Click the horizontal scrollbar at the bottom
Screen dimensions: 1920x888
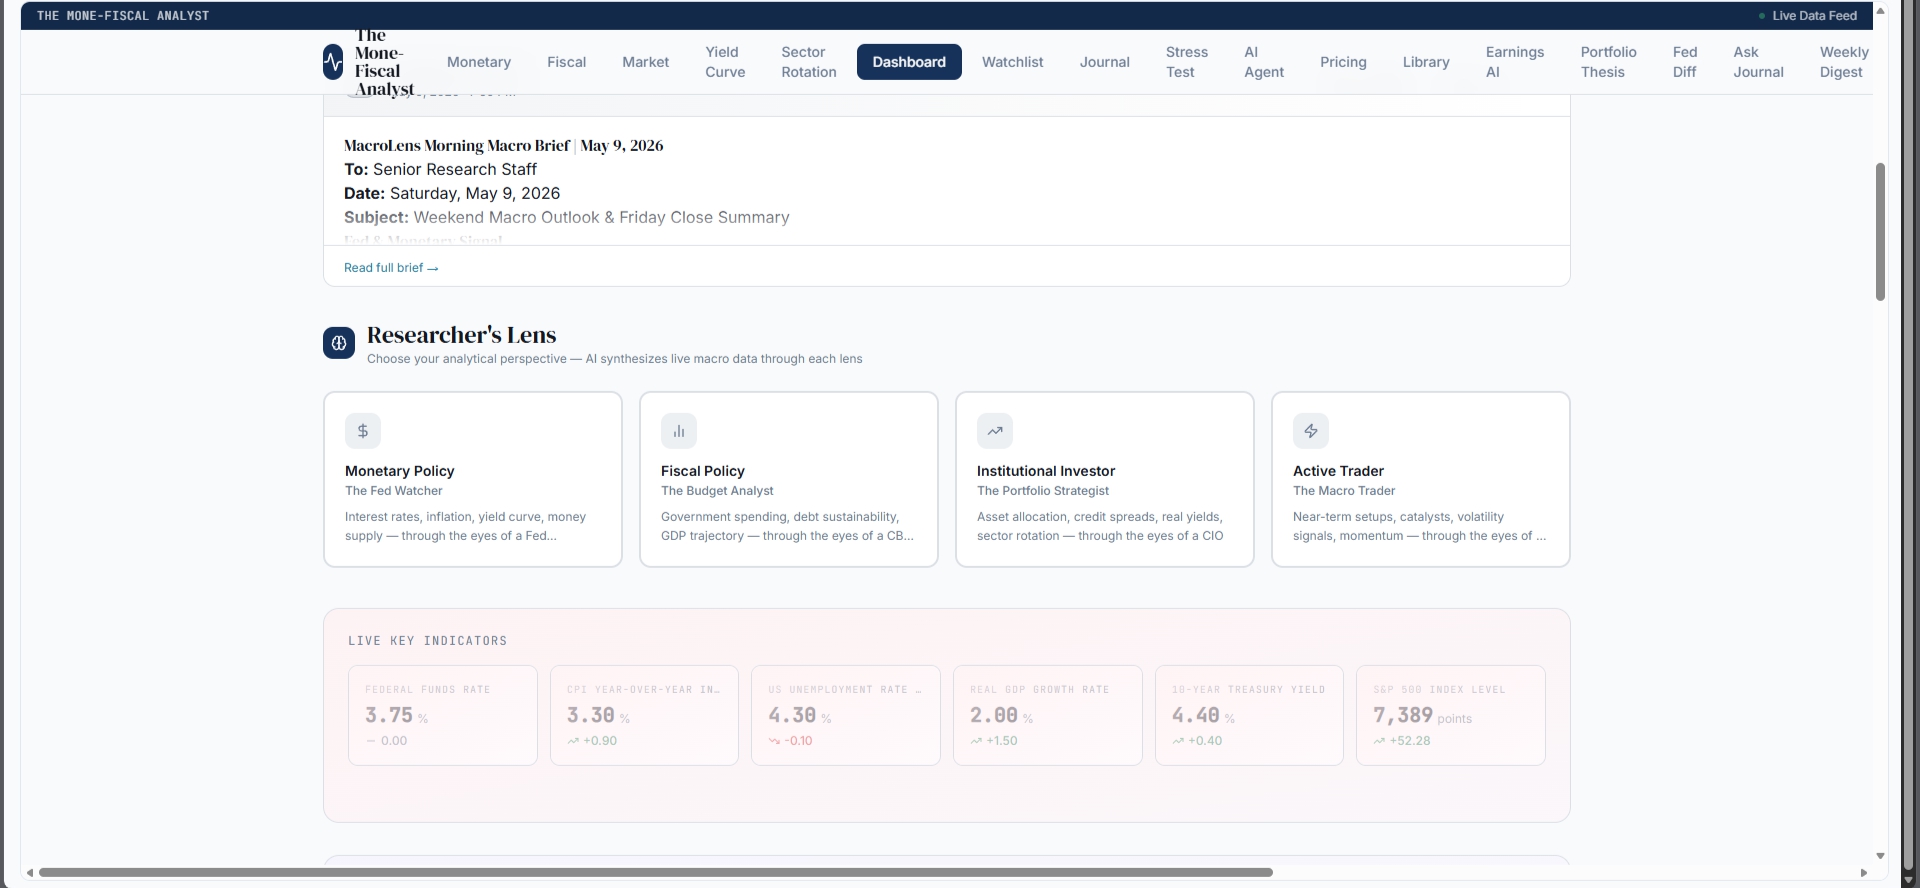[655, 873]
